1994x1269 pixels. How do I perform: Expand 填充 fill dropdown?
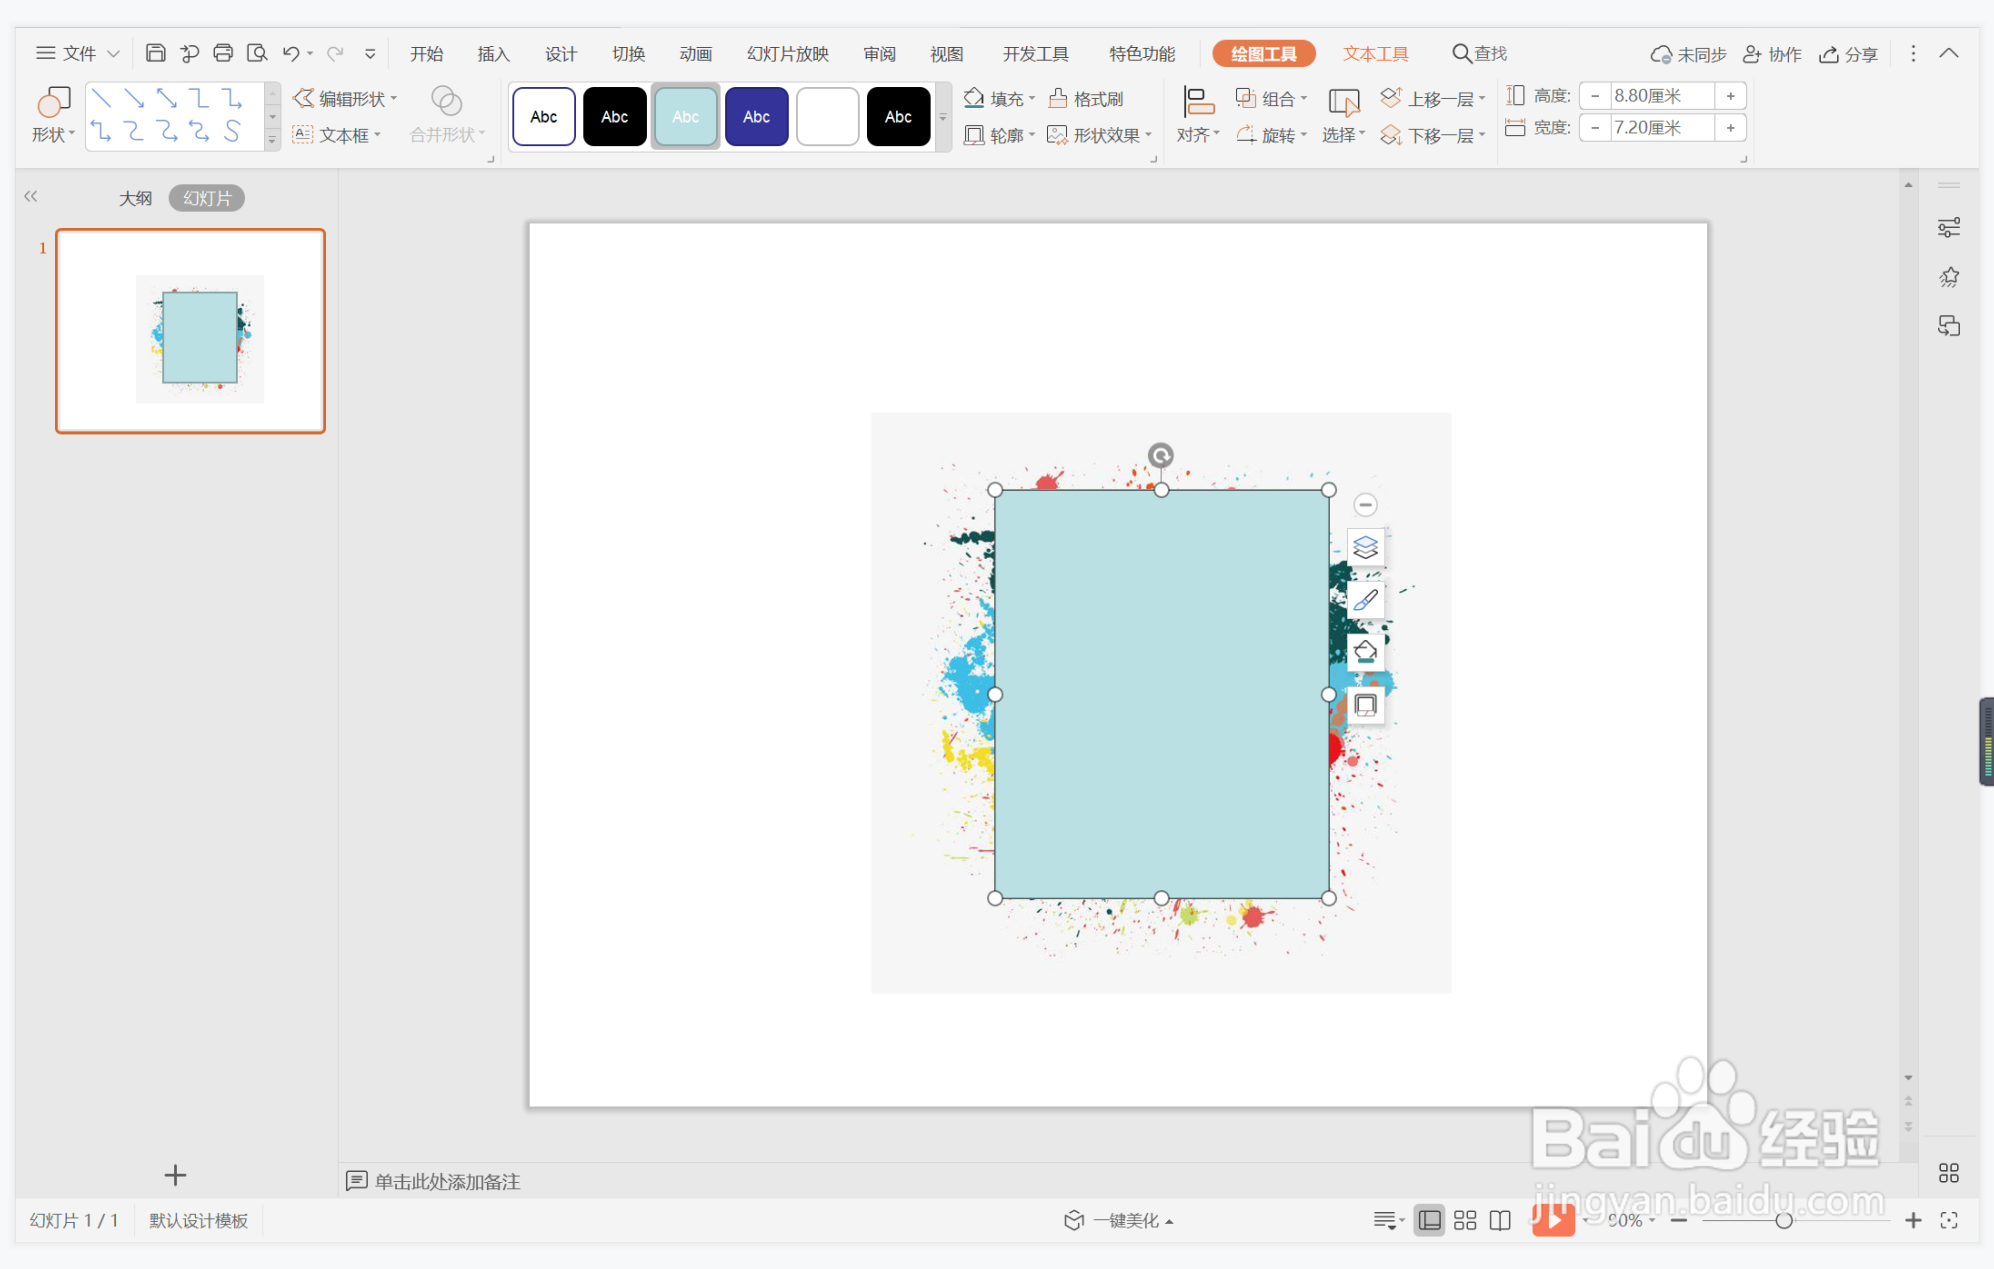(x=1032, y=98)
